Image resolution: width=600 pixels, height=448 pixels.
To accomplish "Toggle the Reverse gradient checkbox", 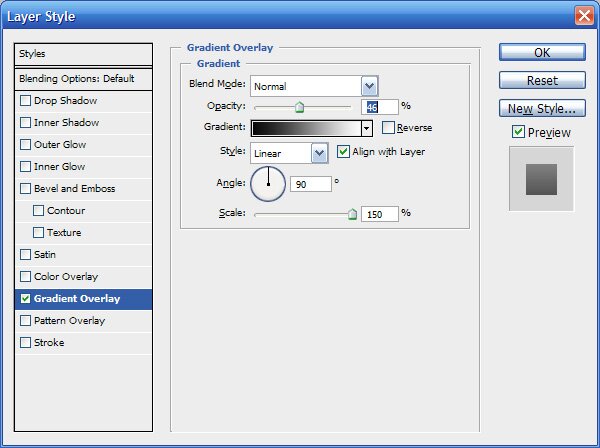I will pyautogui.click(x=388, y=127).
